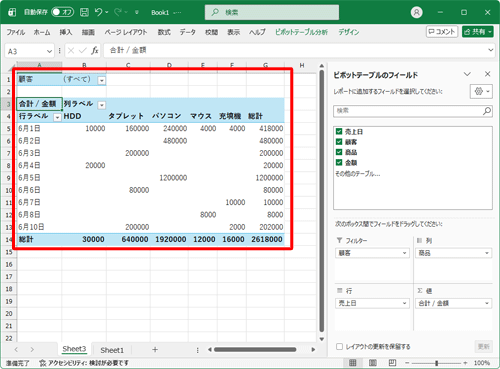Click the コメント button

point(442,32)
